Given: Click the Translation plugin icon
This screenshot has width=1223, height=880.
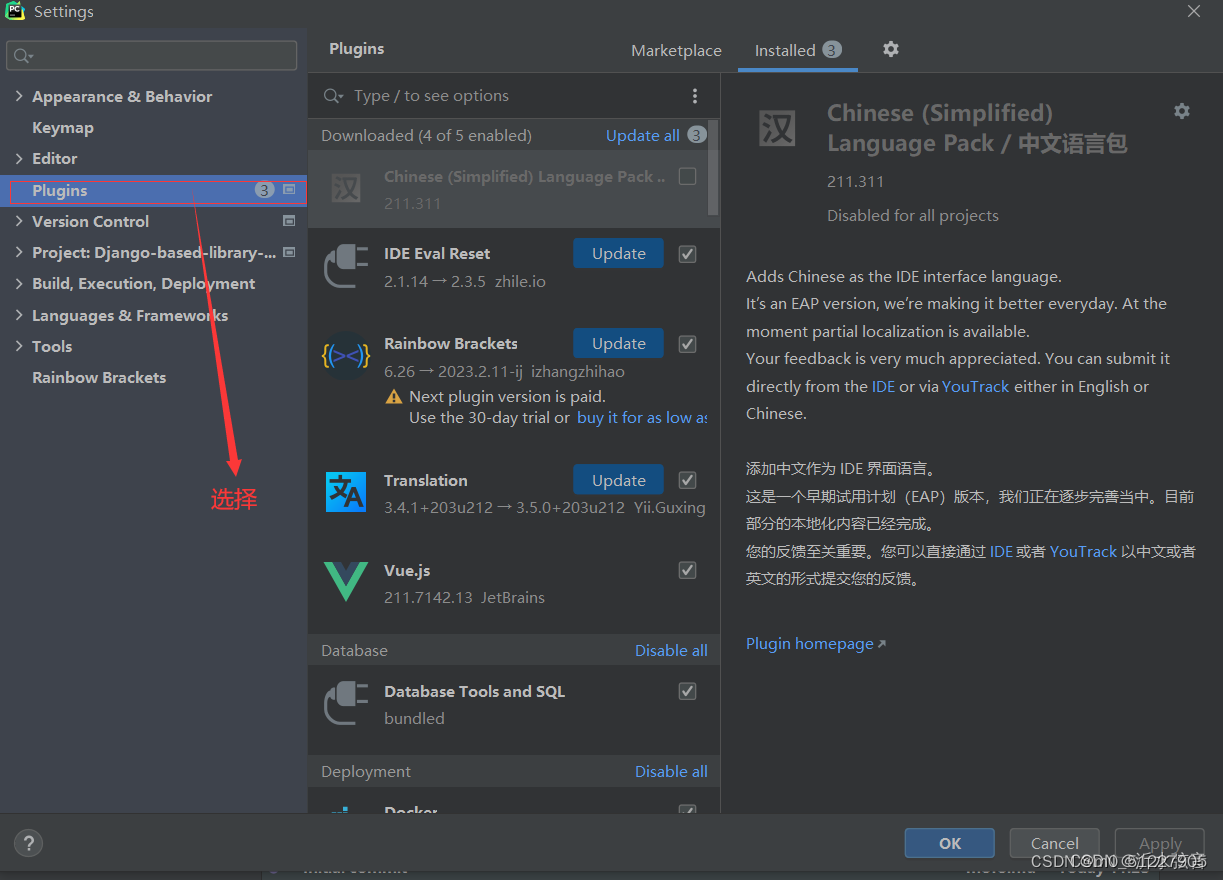Looking at the screenshot, I should tap(346, 492).
